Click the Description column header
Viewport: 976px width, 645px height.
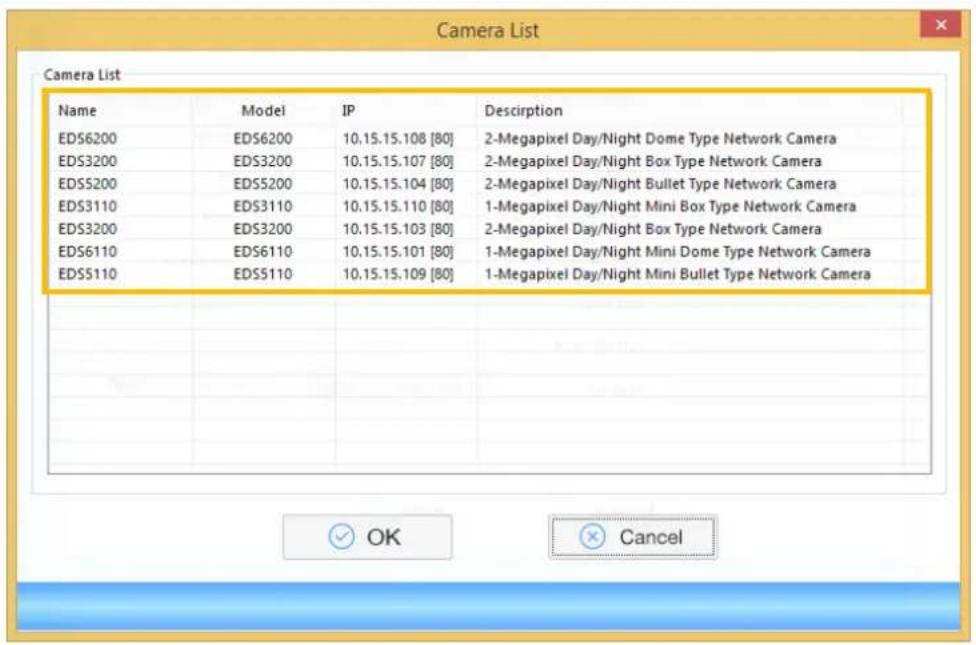[523, 111]
